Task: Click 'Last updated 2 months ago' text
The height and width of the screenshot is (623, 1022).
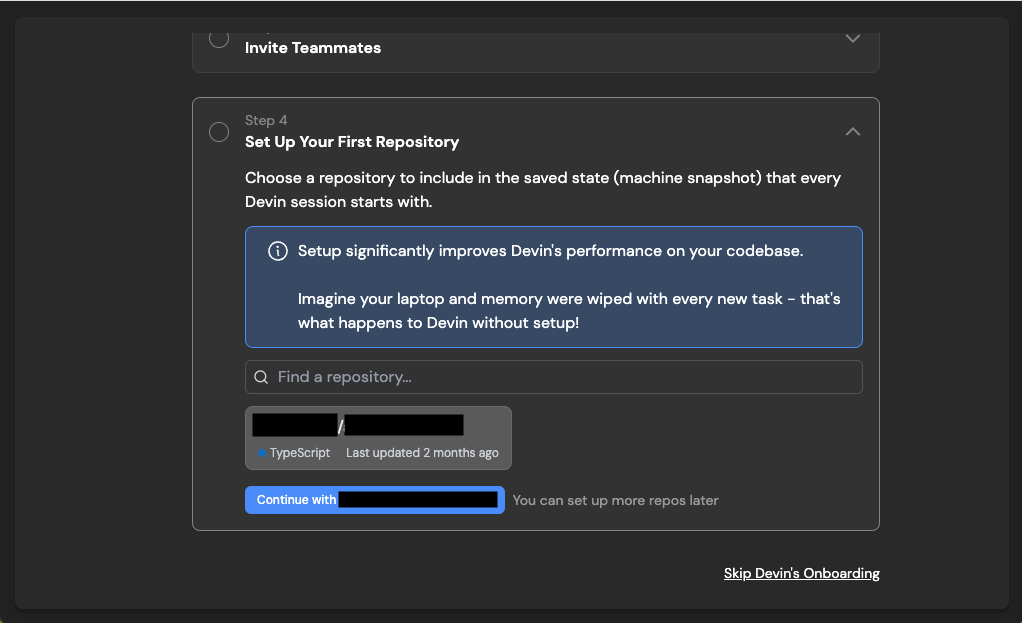Action: pyautogui.click(x=422, y=453)
